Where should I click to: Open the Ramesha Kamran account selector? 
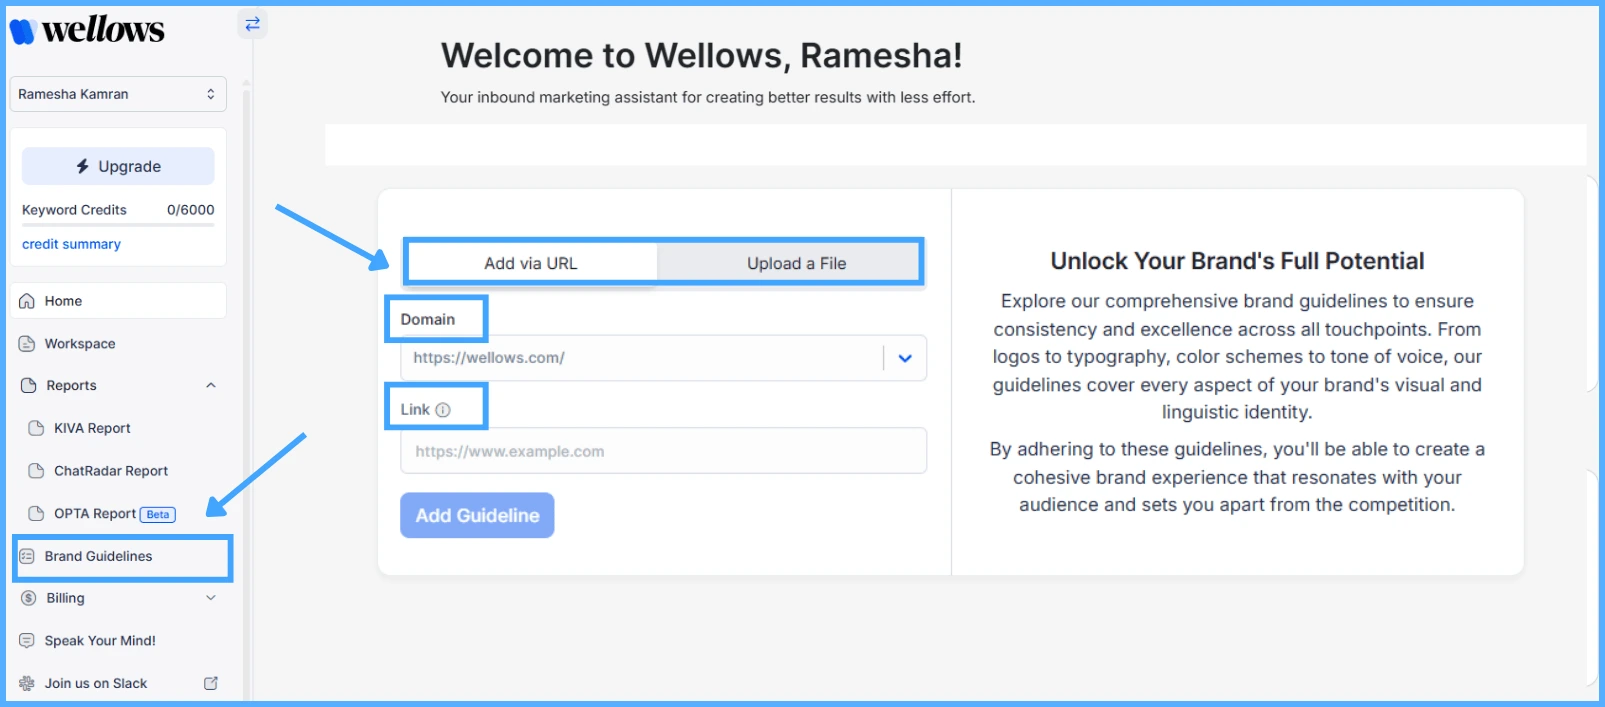tap(118, 94)
